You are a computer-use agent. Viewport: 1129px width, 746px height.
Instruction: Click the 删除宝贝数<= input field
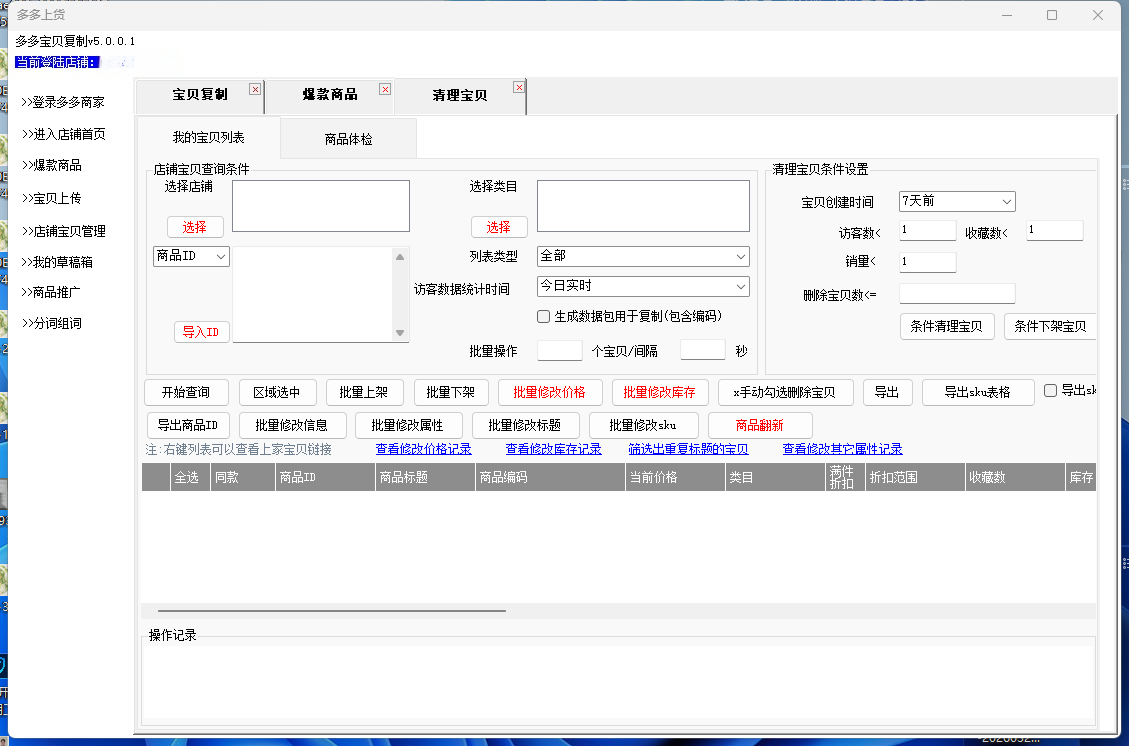[957, 293]
